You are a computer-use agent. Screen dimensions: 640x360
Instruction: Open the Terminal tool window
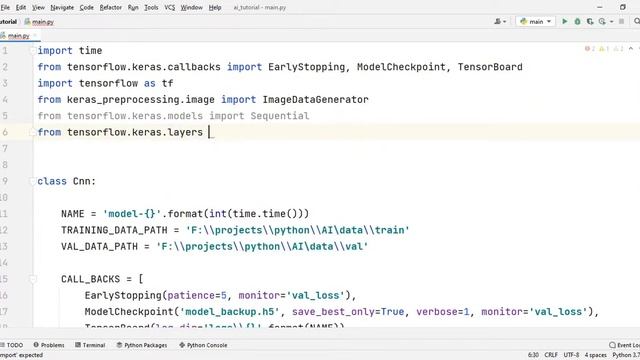pyautogui.click(x=90, y=345)
